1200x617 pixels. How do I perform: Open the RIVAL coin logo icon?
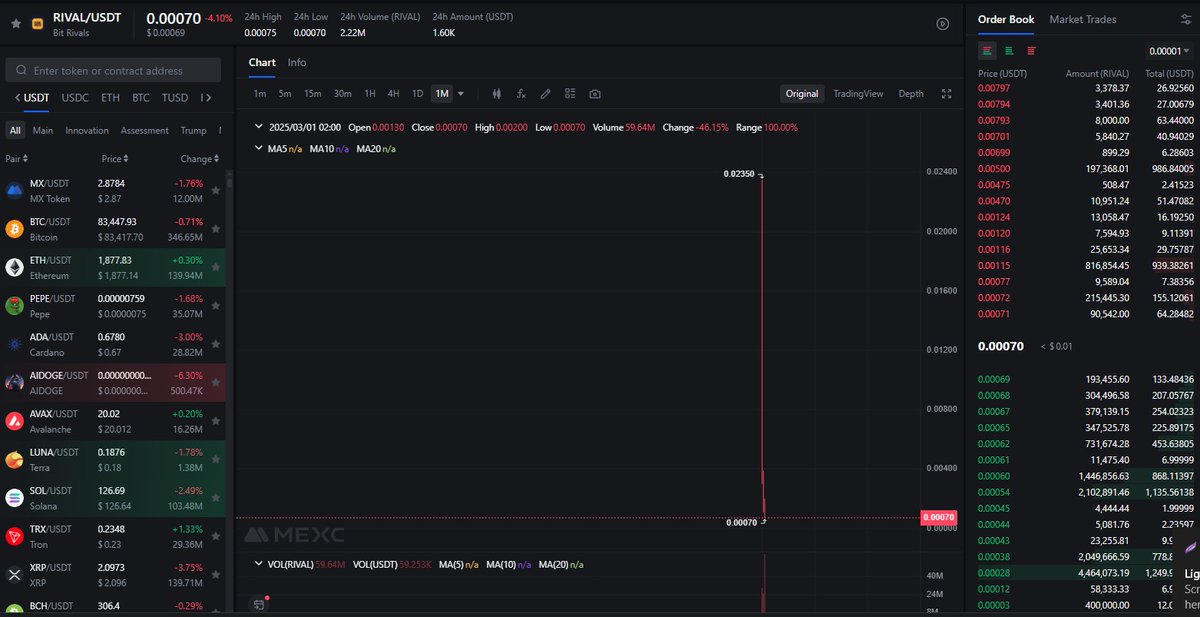38,24
